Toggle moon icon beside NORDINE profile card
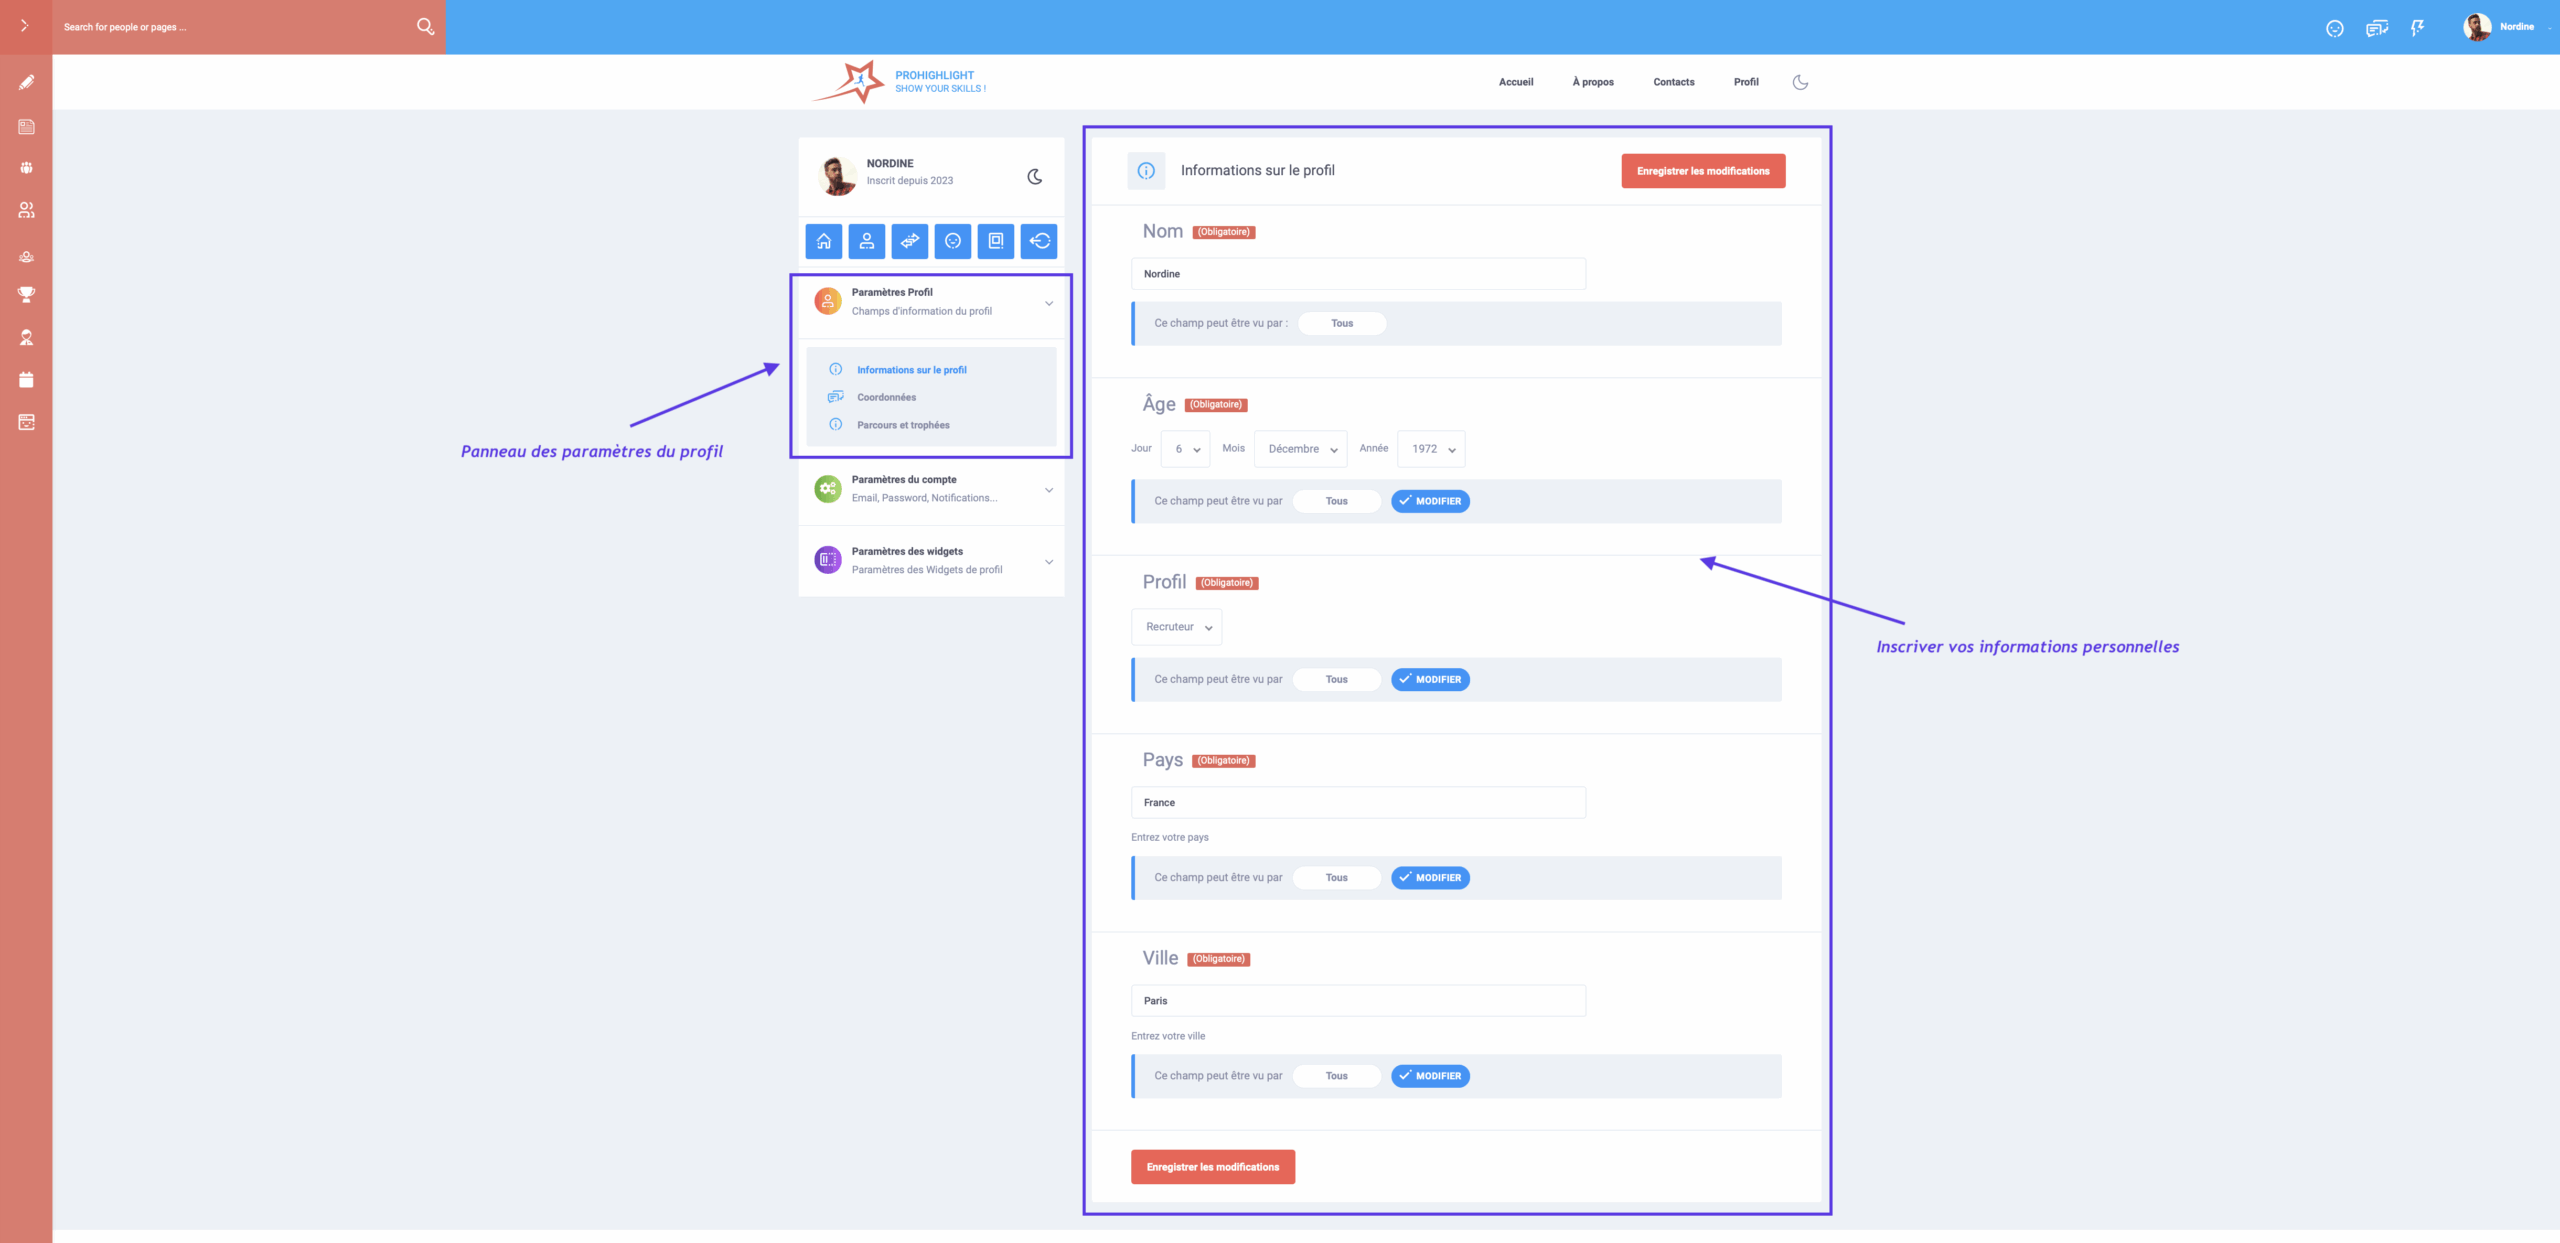Screen dimensions: 2560x1243 (x=1035, y=177)
